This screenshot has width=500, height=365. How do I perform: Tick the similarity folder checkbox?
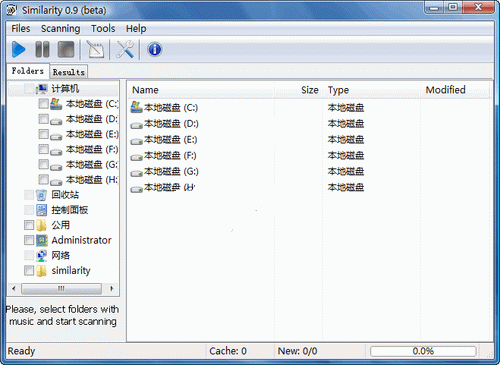(x=29, y=270)
